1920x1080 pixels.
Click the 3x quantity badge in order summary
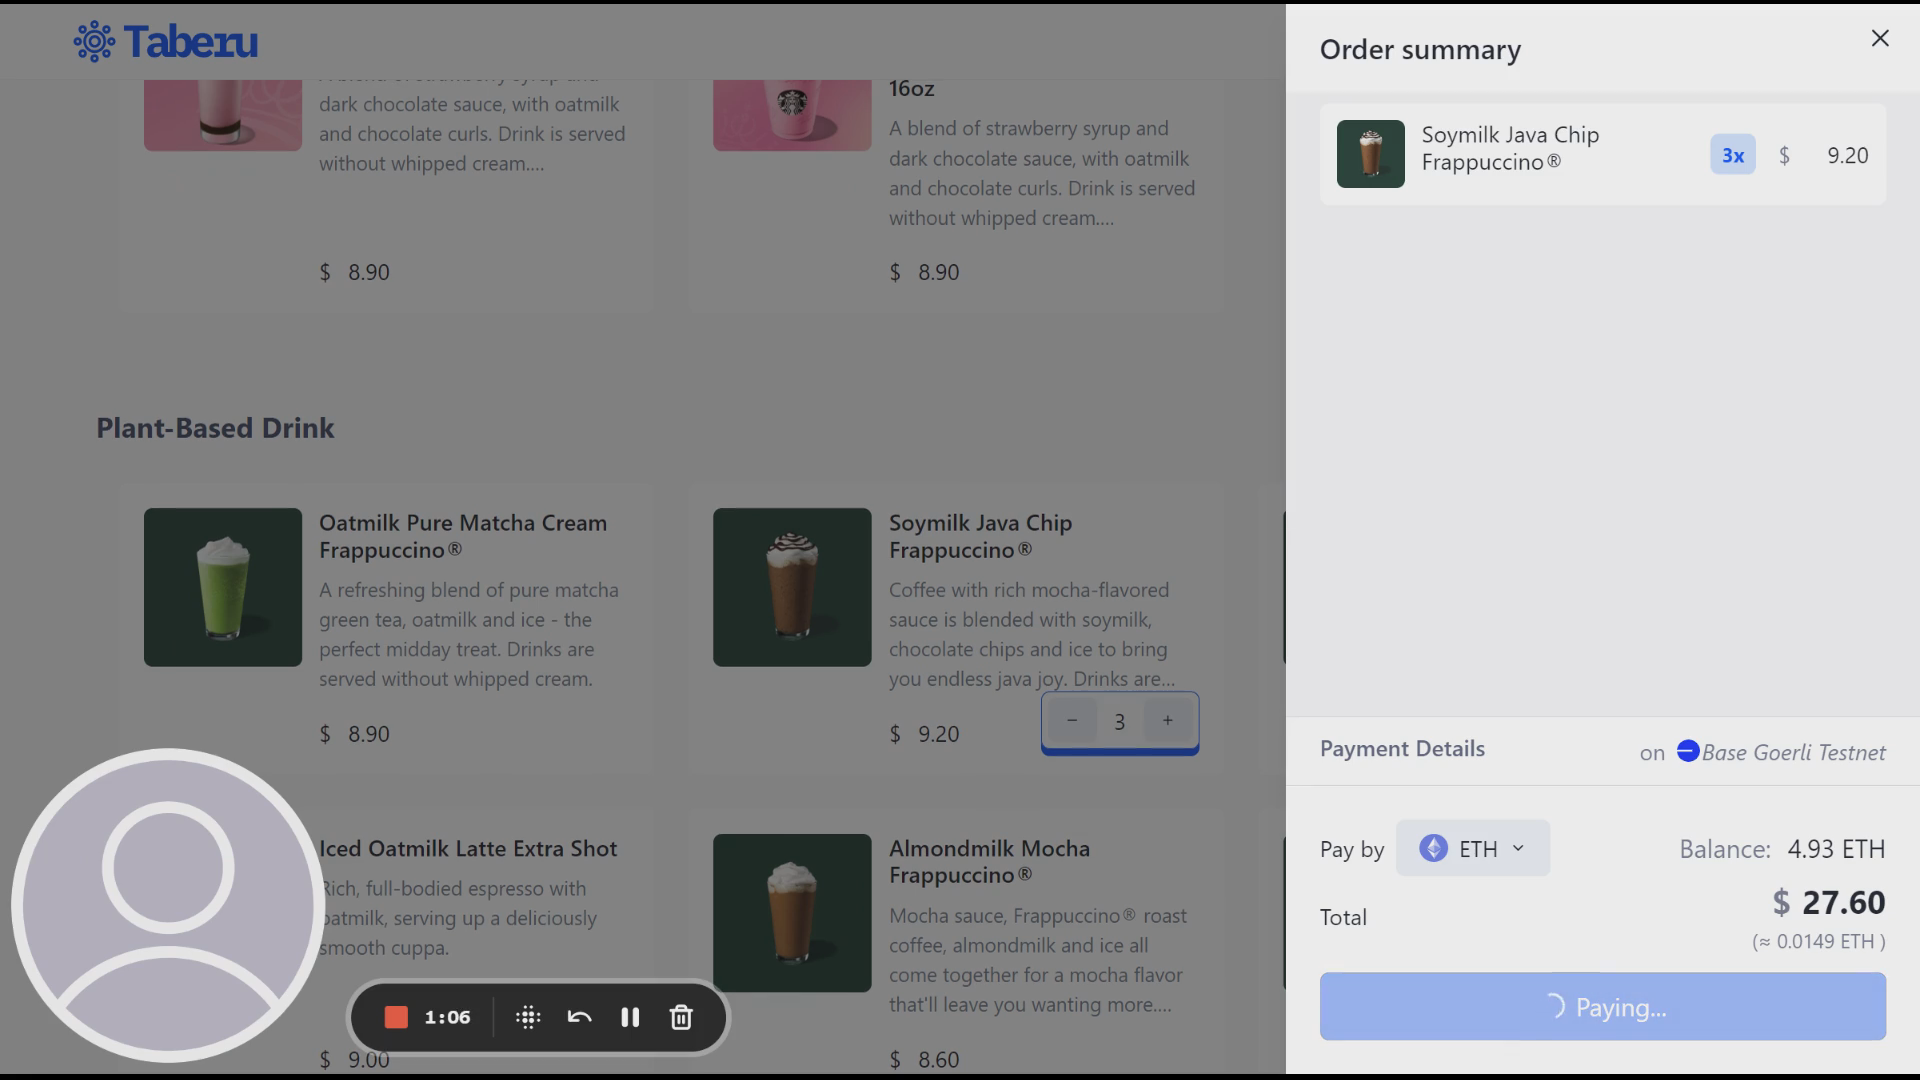[x=1733, y=155]
